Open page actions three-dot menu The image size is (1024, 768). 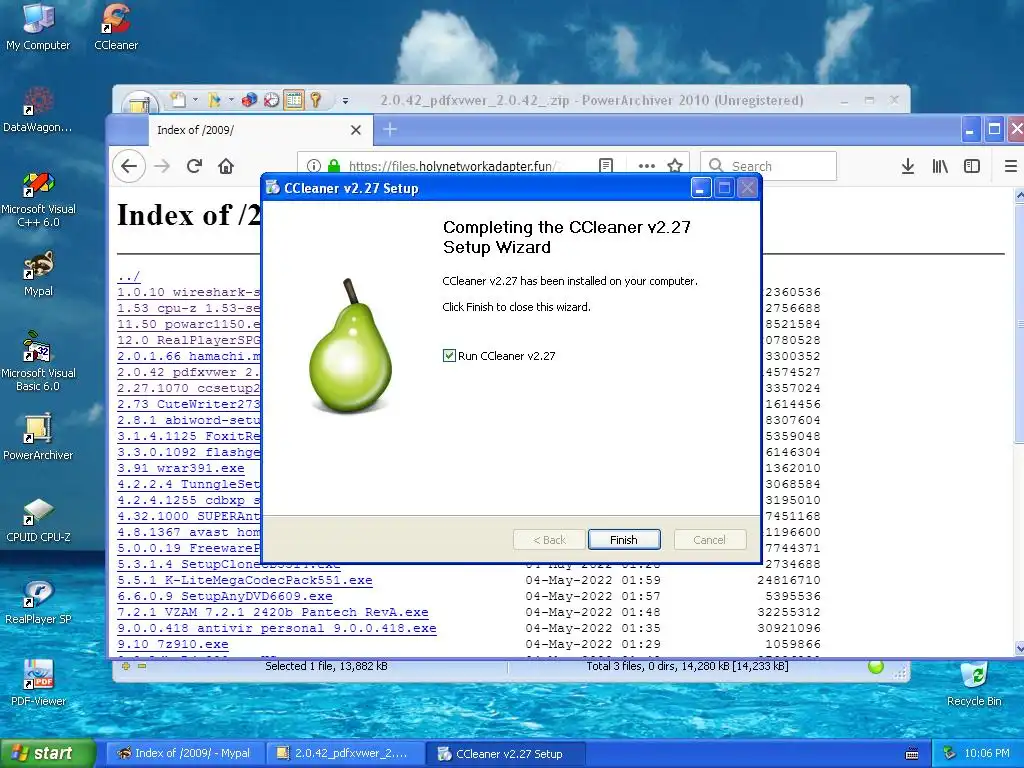point(647,166)
